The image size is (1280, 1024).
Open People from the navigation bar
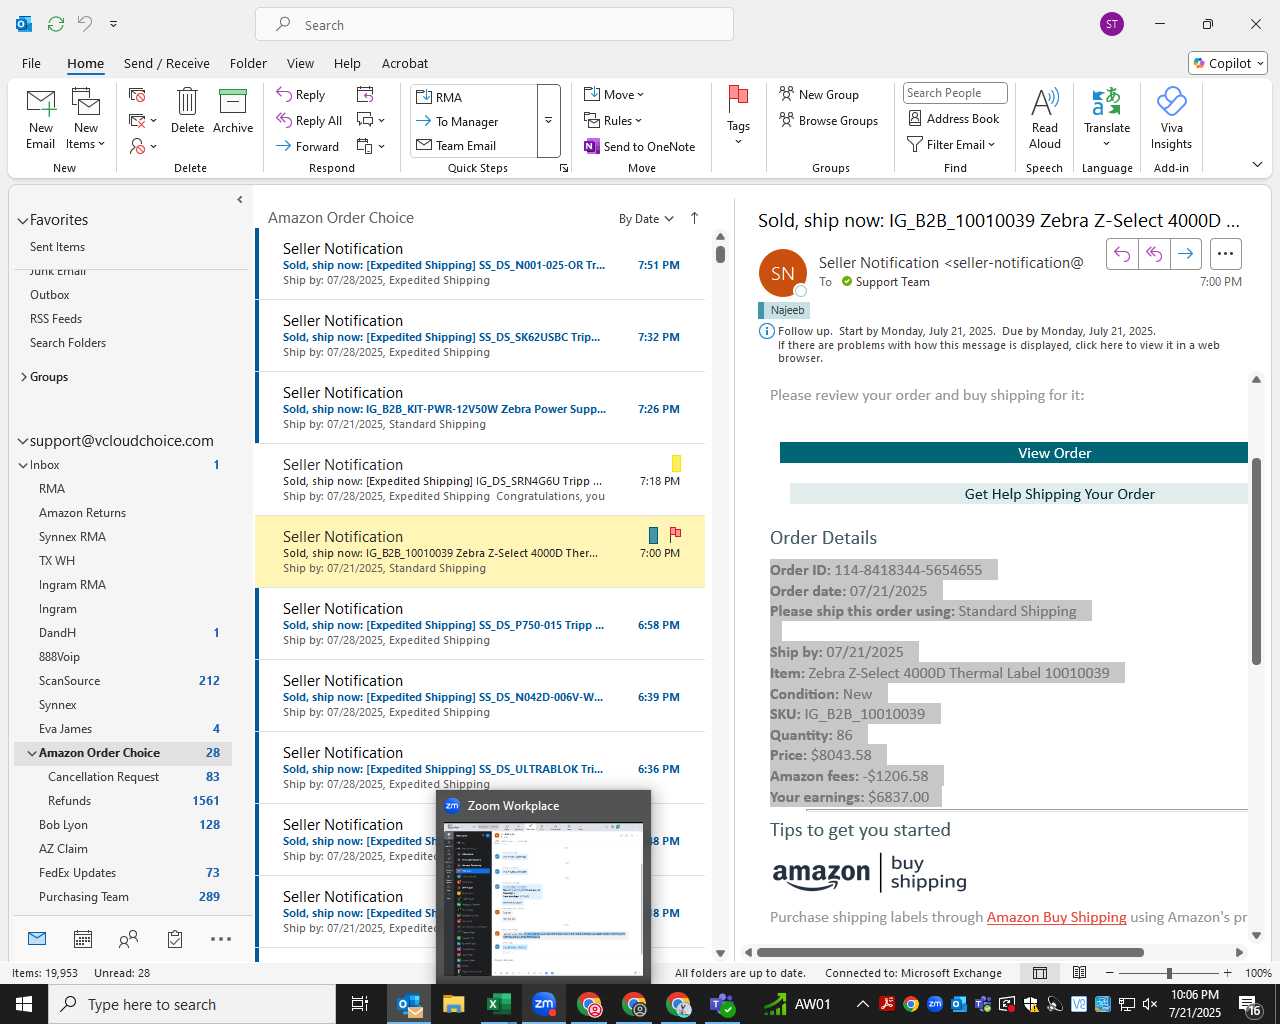(x=128, y=939)
